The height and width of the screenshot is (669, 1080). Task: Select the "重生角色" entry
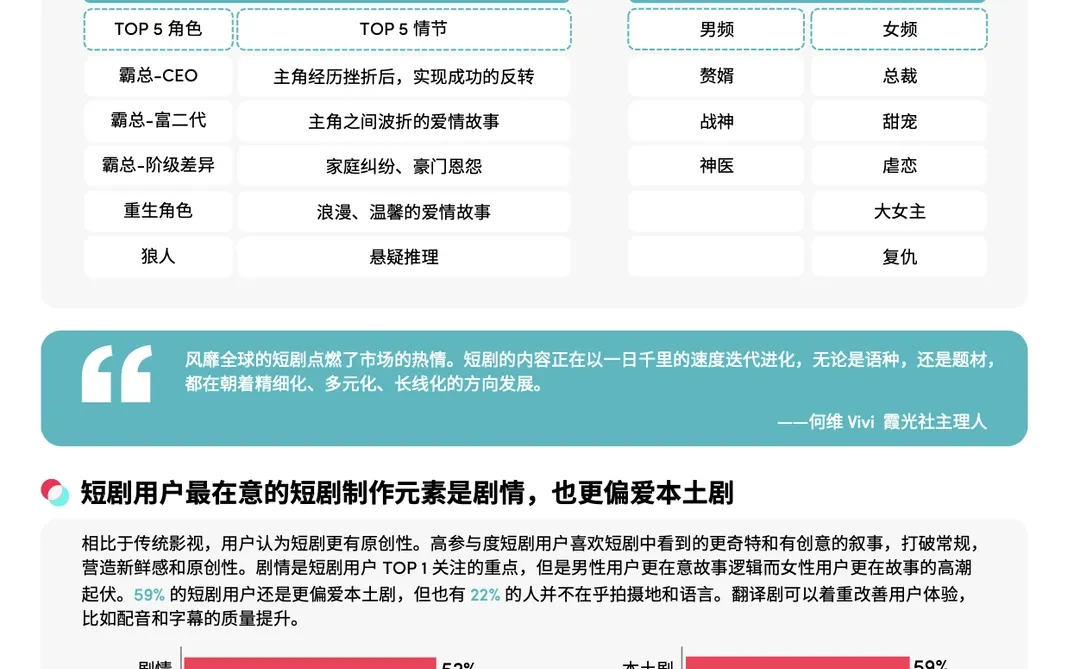[157, 211]
